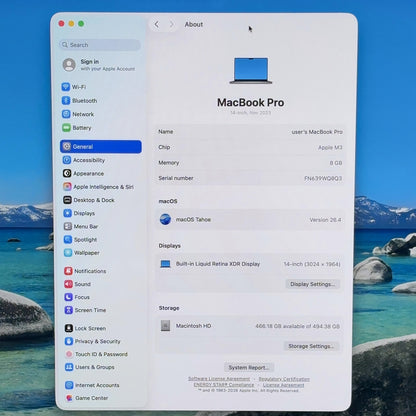
Task: Open Display Settings button
Action: click(x=312, y=284)
